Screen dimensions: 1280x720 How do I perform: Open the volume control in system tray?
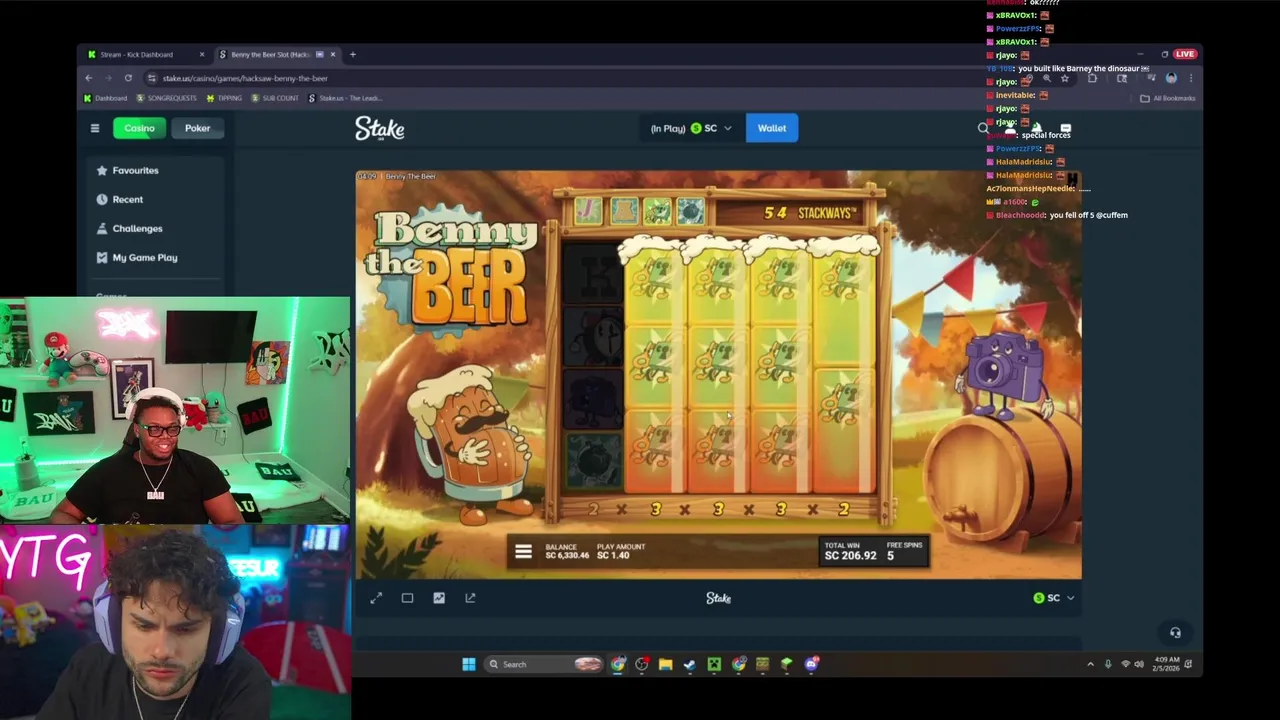pyautogui.click(x=1138, y=664)
